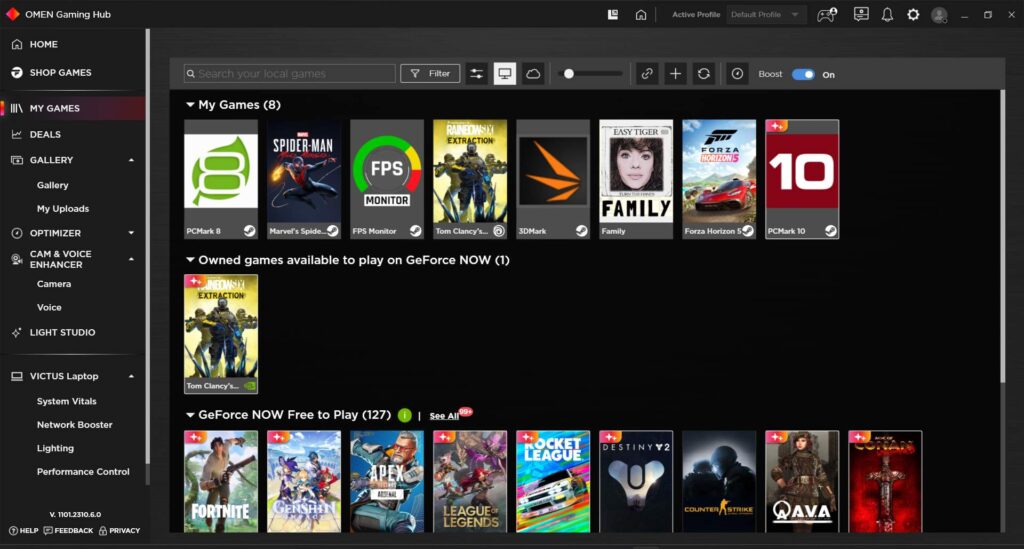Screen dimensions: 1024x549
Task: Open Network Booster
Action: point(74,425)
